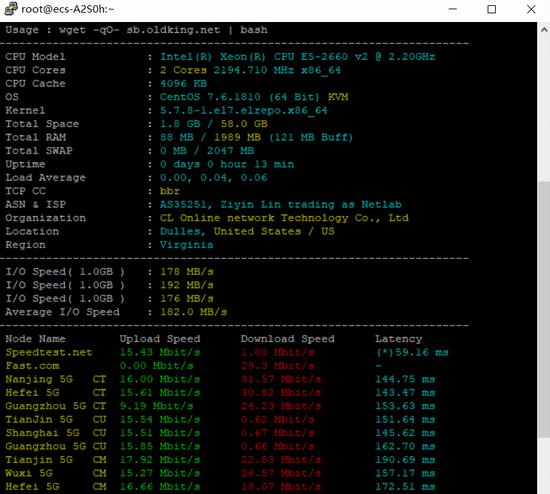Click the Node Name column header
Image resolution: width=550 pixels, height=494 pixels.
click(35, 339)
